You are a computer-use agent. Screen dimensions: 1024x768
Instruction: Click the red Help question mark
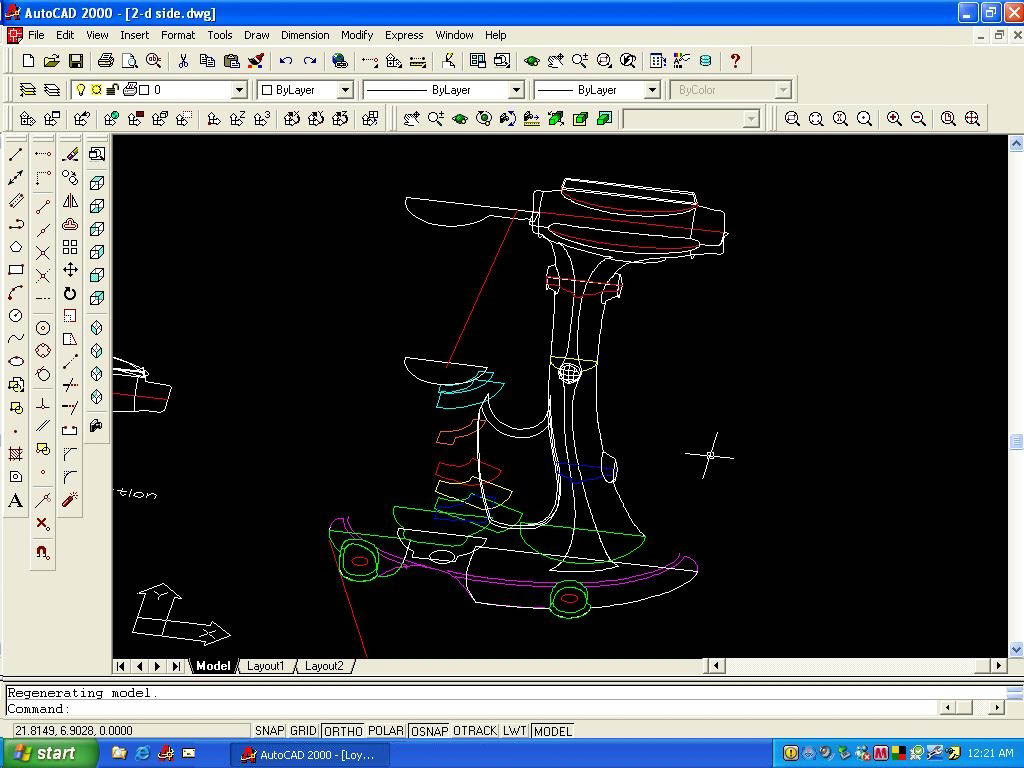[735, 61]
